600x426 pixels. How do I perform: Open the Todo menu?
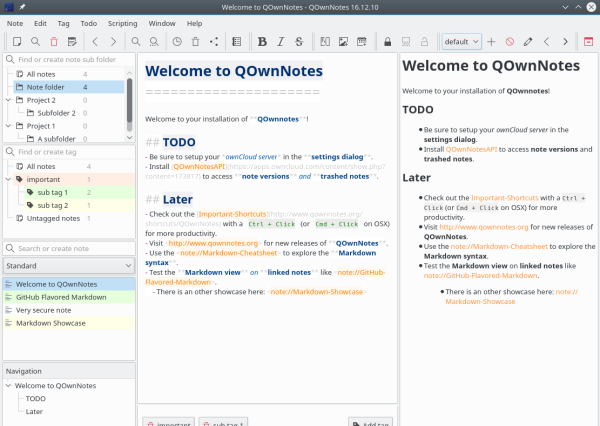pyautogui.click(x=88, y=23)
